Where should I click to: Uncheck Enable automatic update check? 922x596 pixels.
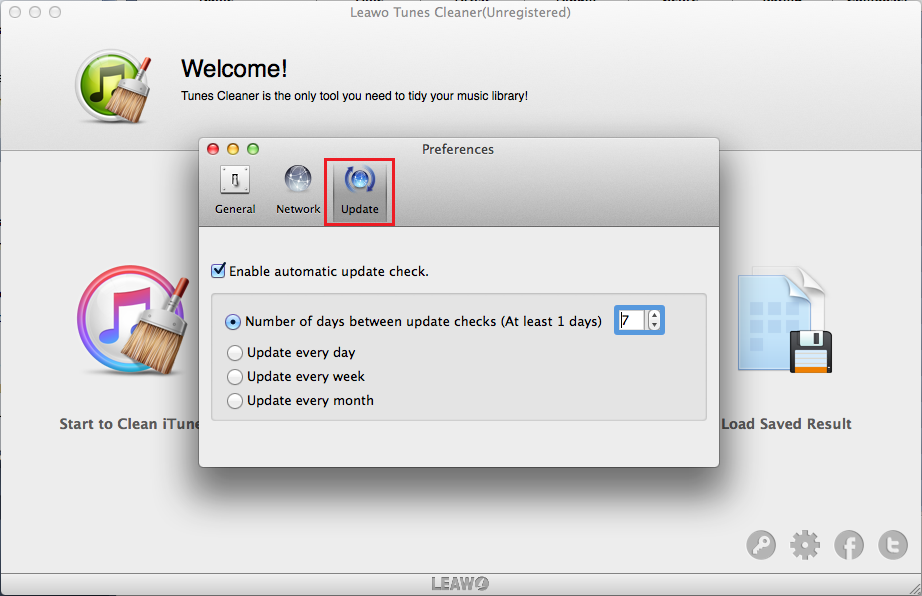coord(219,271)
